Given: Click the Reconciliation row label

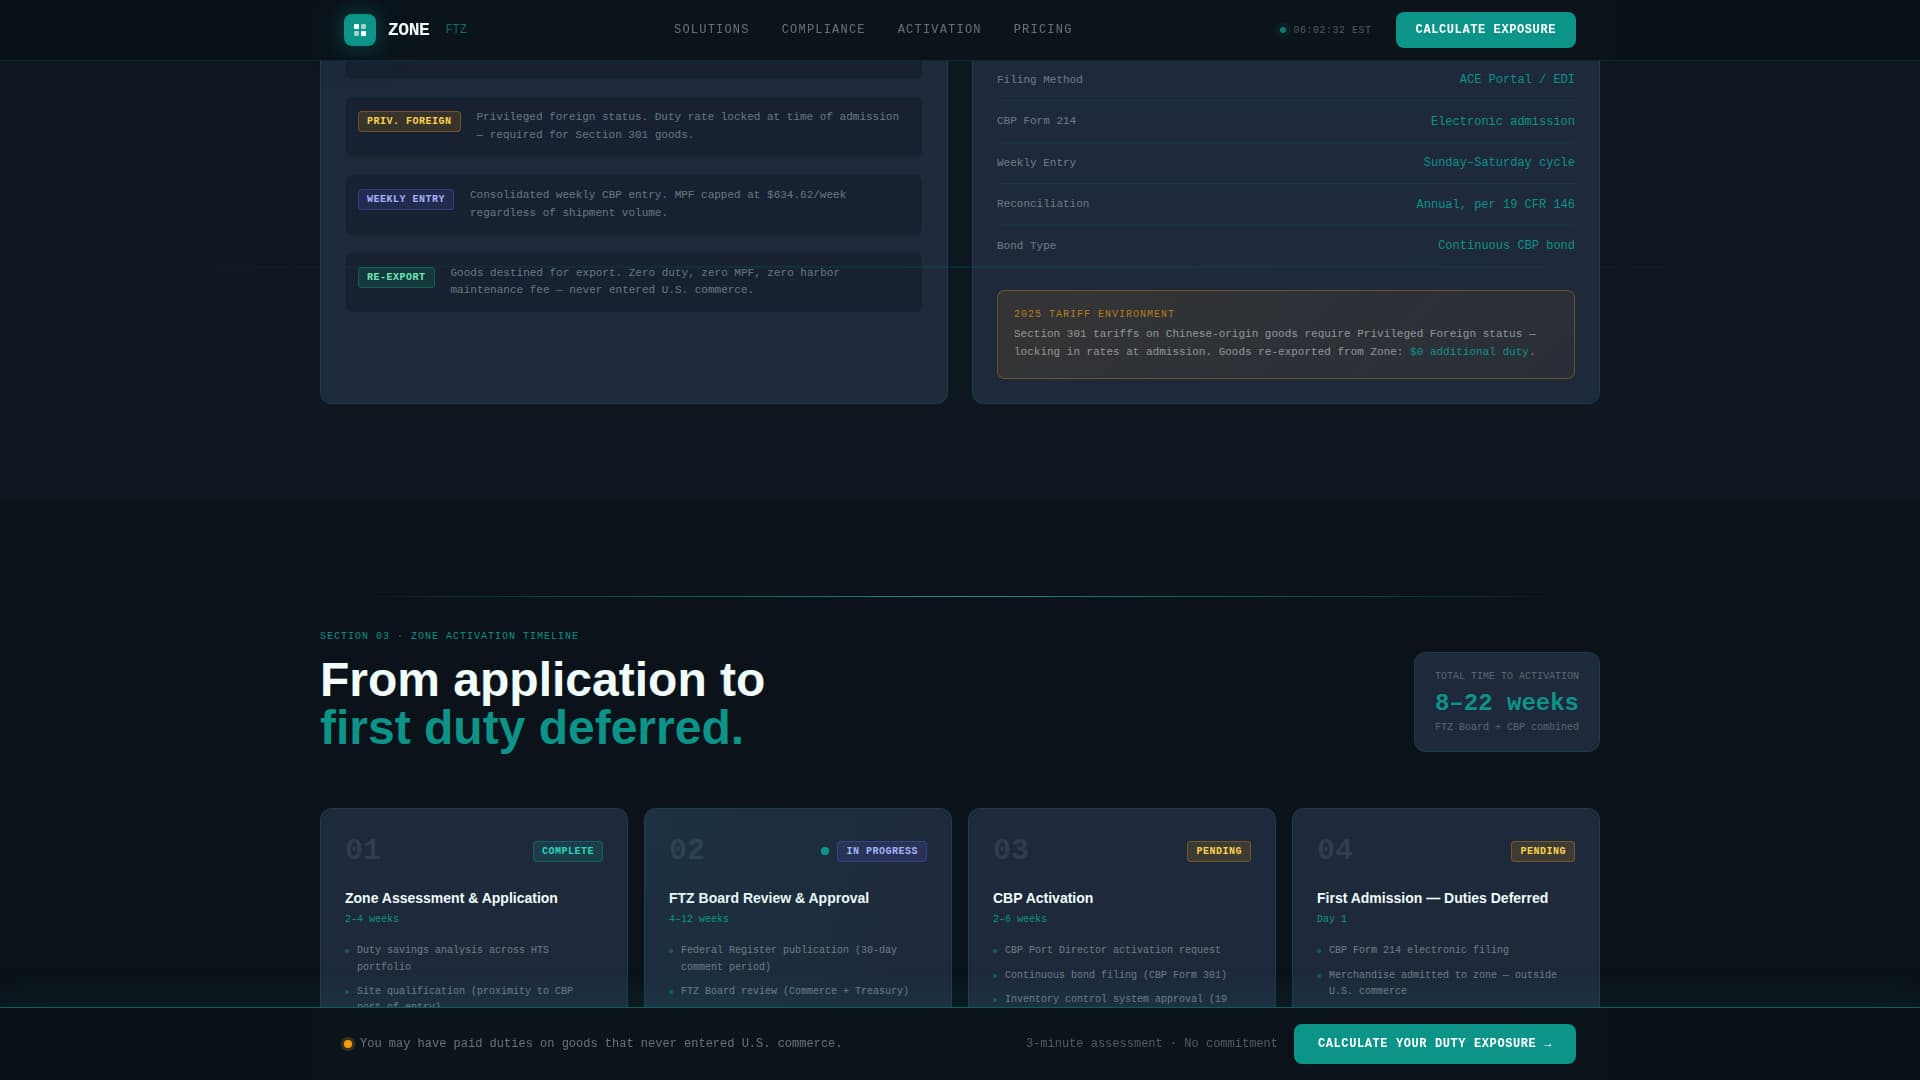Looking at the screenshot, I should [1043, 204].
